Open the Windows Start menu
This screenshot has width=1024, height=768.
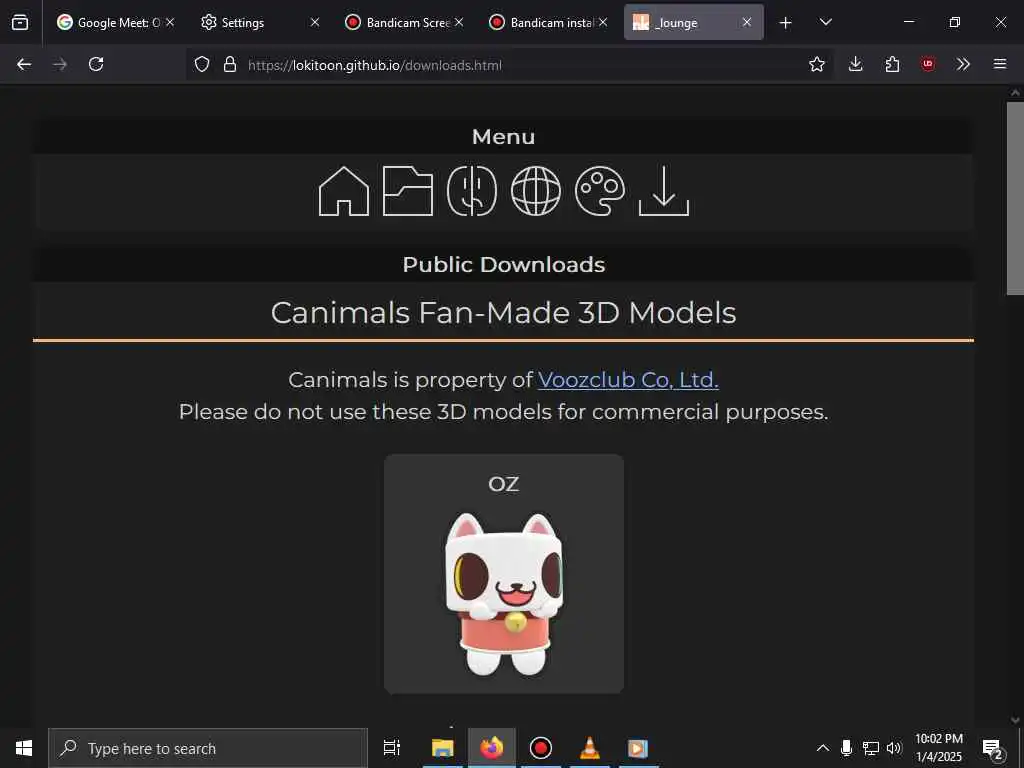(24, 748)
